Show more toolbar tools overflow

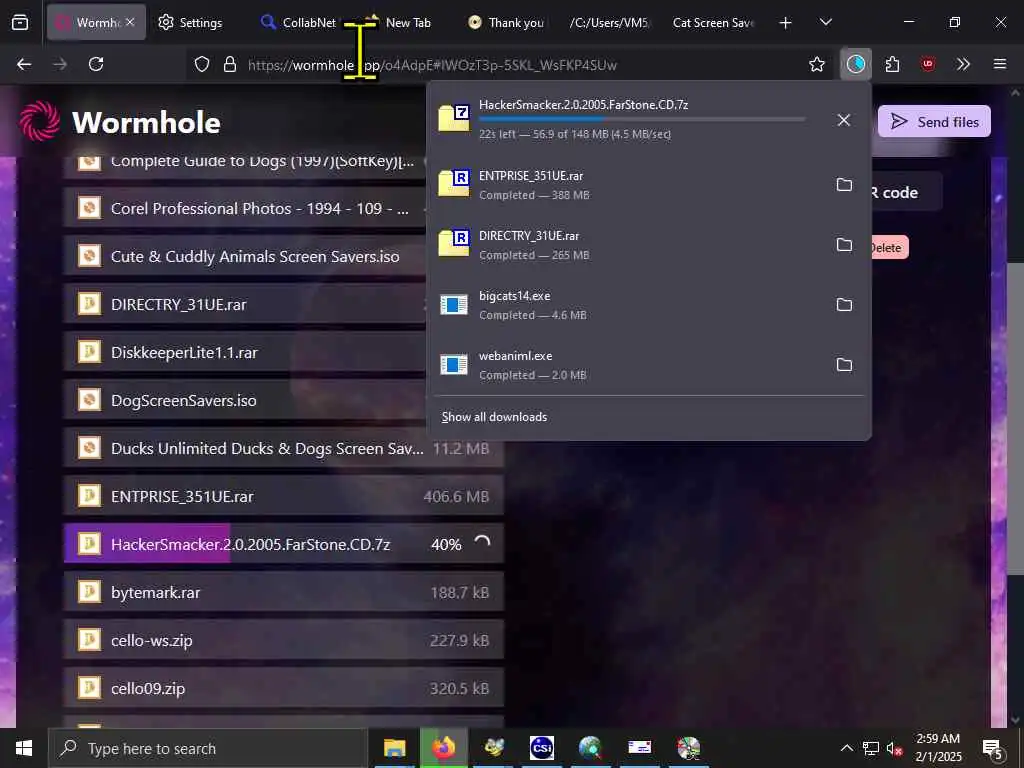click(963, 64)
